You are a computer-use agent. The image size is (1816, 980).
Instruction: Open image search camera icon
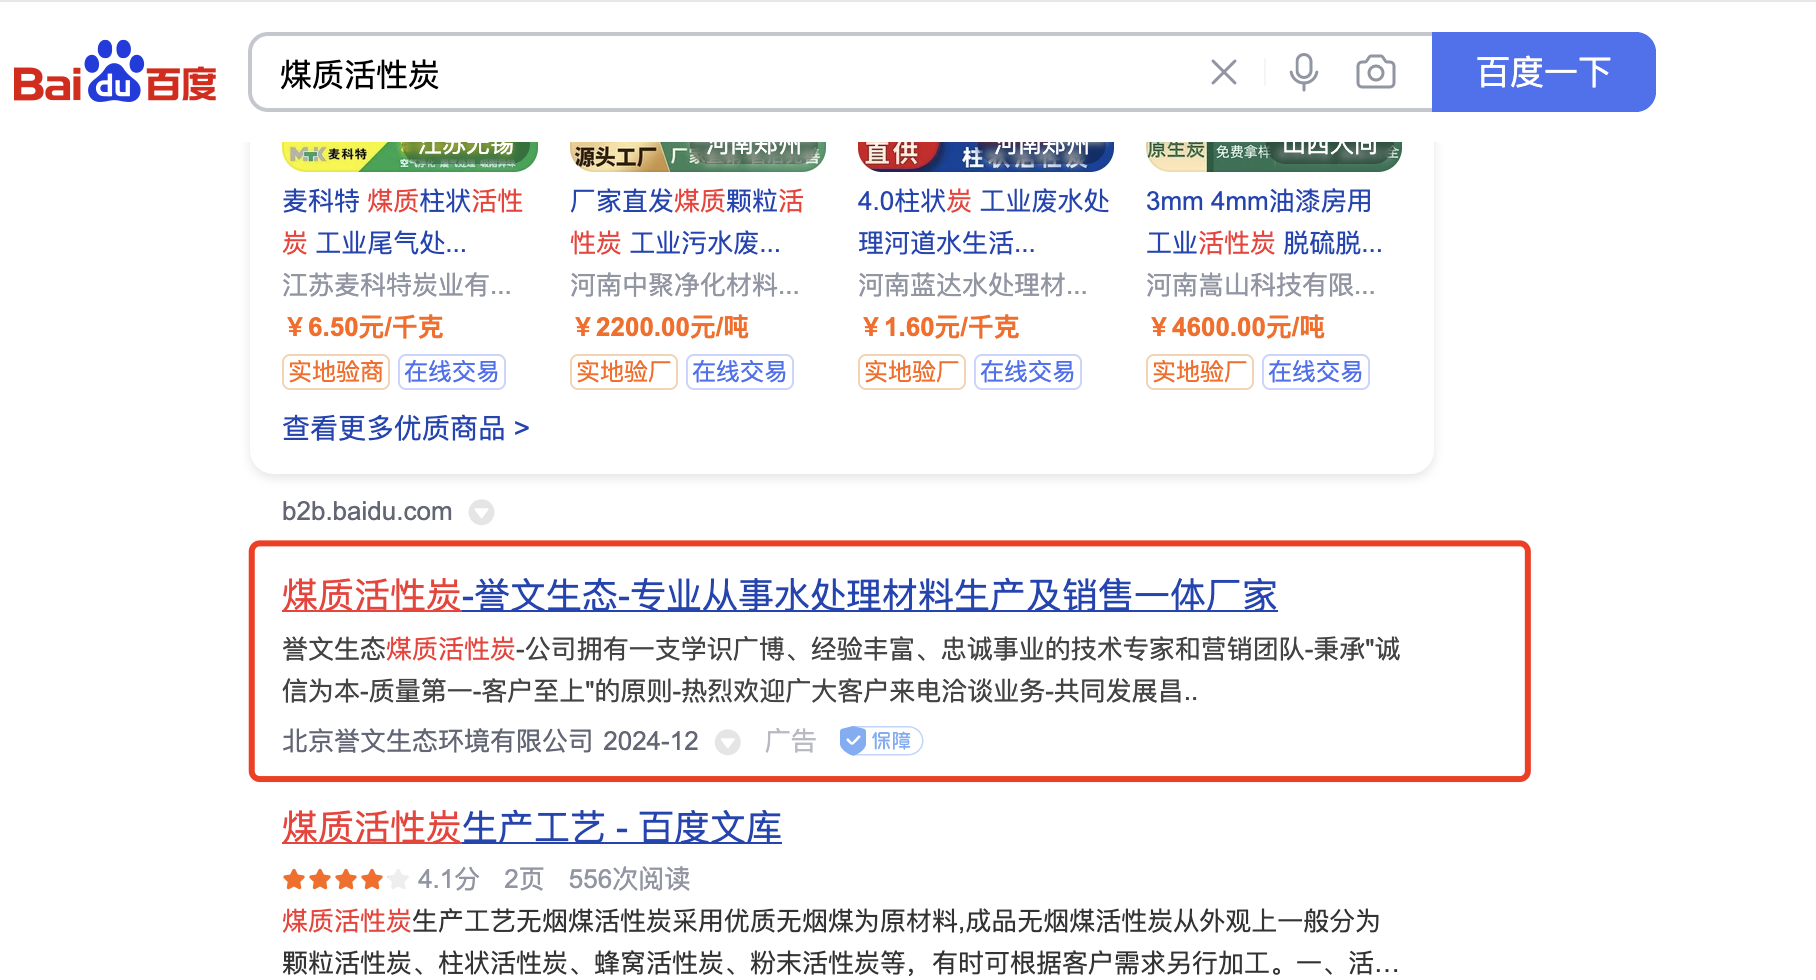(1376, 72)
